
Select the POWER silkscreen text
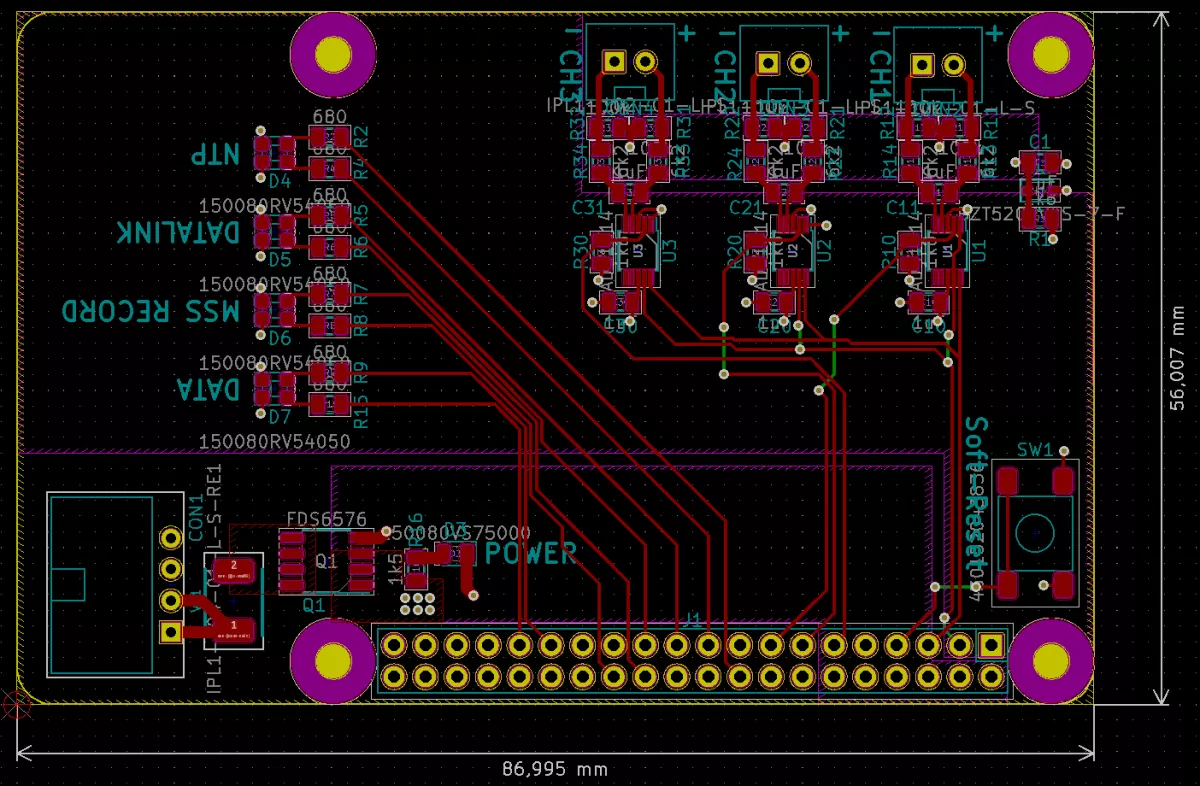(x=530, y=553)
